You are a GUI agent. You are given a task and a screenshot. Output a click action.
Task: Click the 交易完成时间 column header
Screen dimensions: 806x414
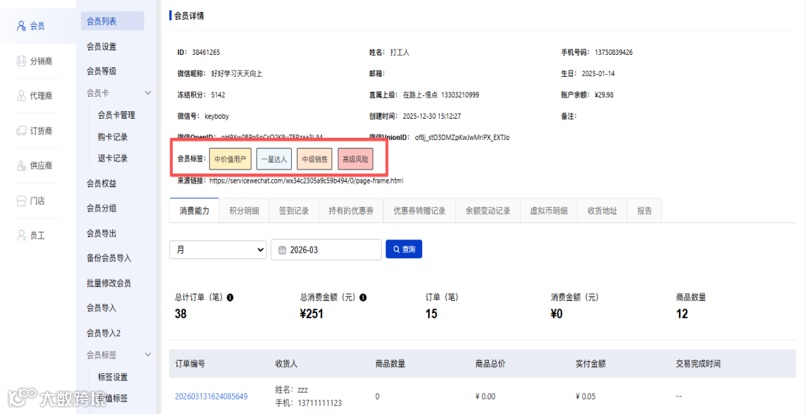(698, 364)
